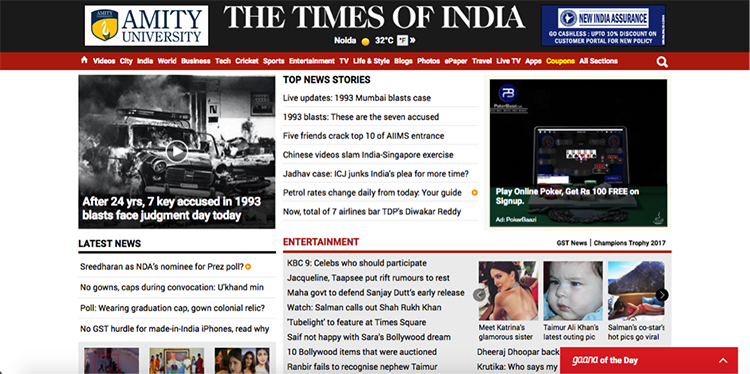Open the Amity University banner ad
This screenshot has width=750, height=374.
pos(146,26)
